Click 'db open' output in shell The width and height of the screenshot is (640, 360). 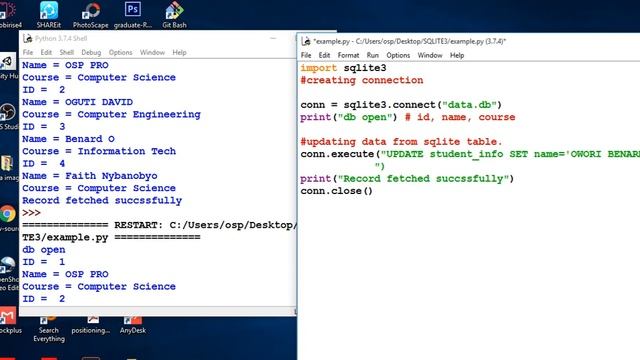pos(44,249)
